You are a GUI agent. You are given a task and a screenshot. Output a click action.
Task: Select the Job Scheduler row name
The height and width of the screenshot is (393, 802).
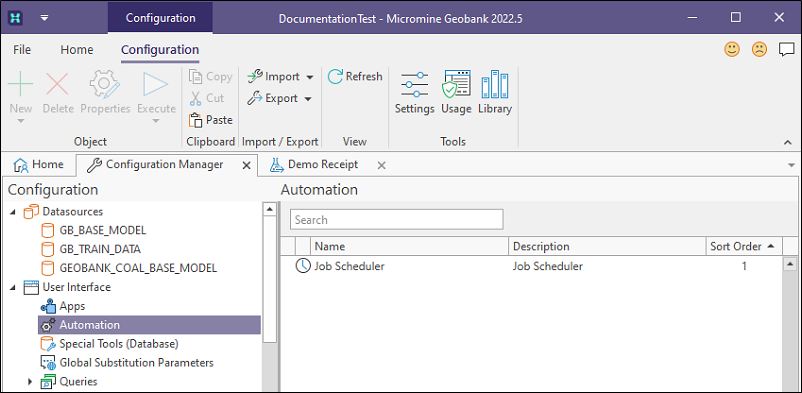point(349,266)
